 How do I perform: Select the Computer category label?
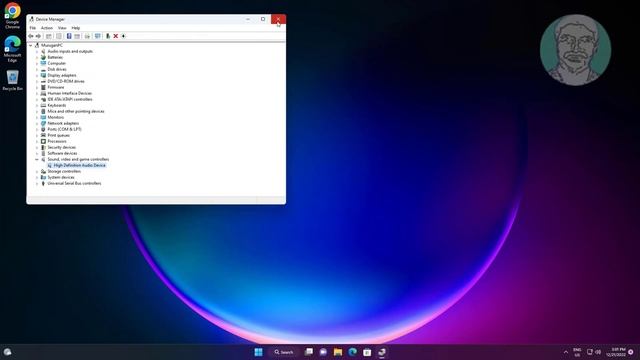[56, 63]
